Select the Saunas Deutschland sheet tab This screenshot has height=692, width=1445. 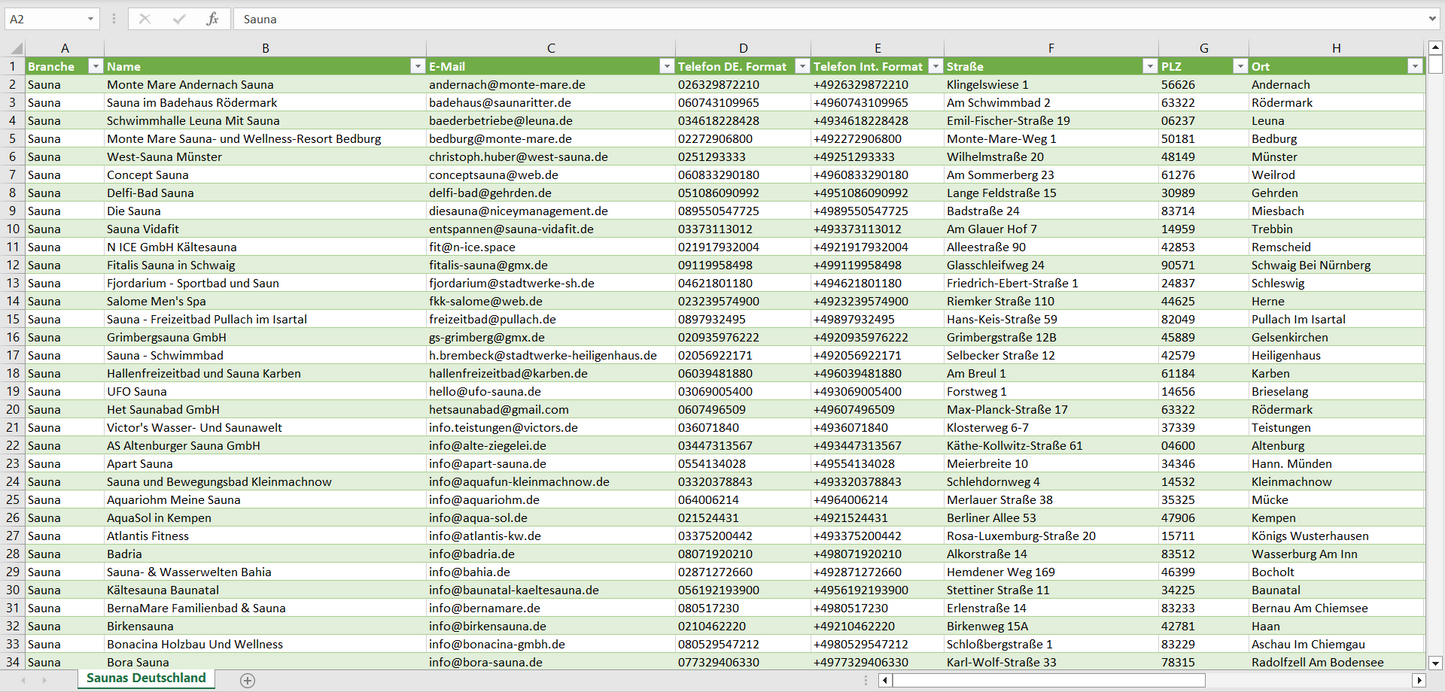[146, 678]
